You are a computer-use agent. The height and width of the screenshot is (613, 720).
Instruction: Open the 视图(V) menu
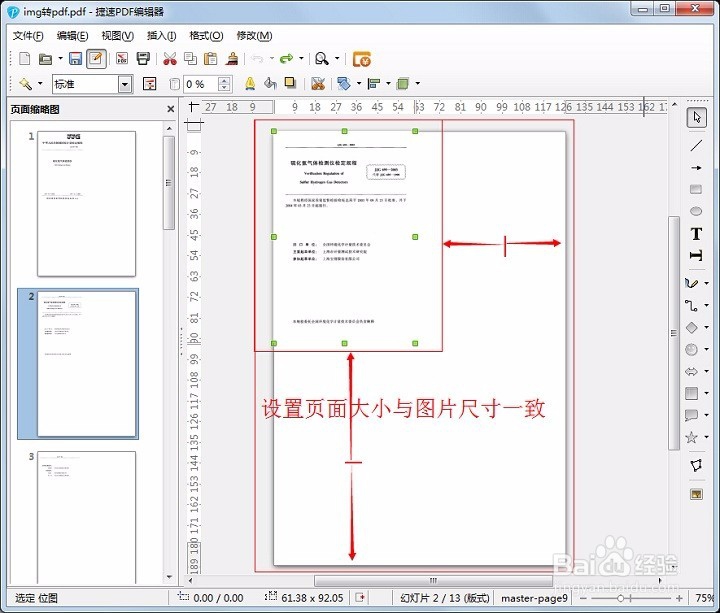(118, 36)
